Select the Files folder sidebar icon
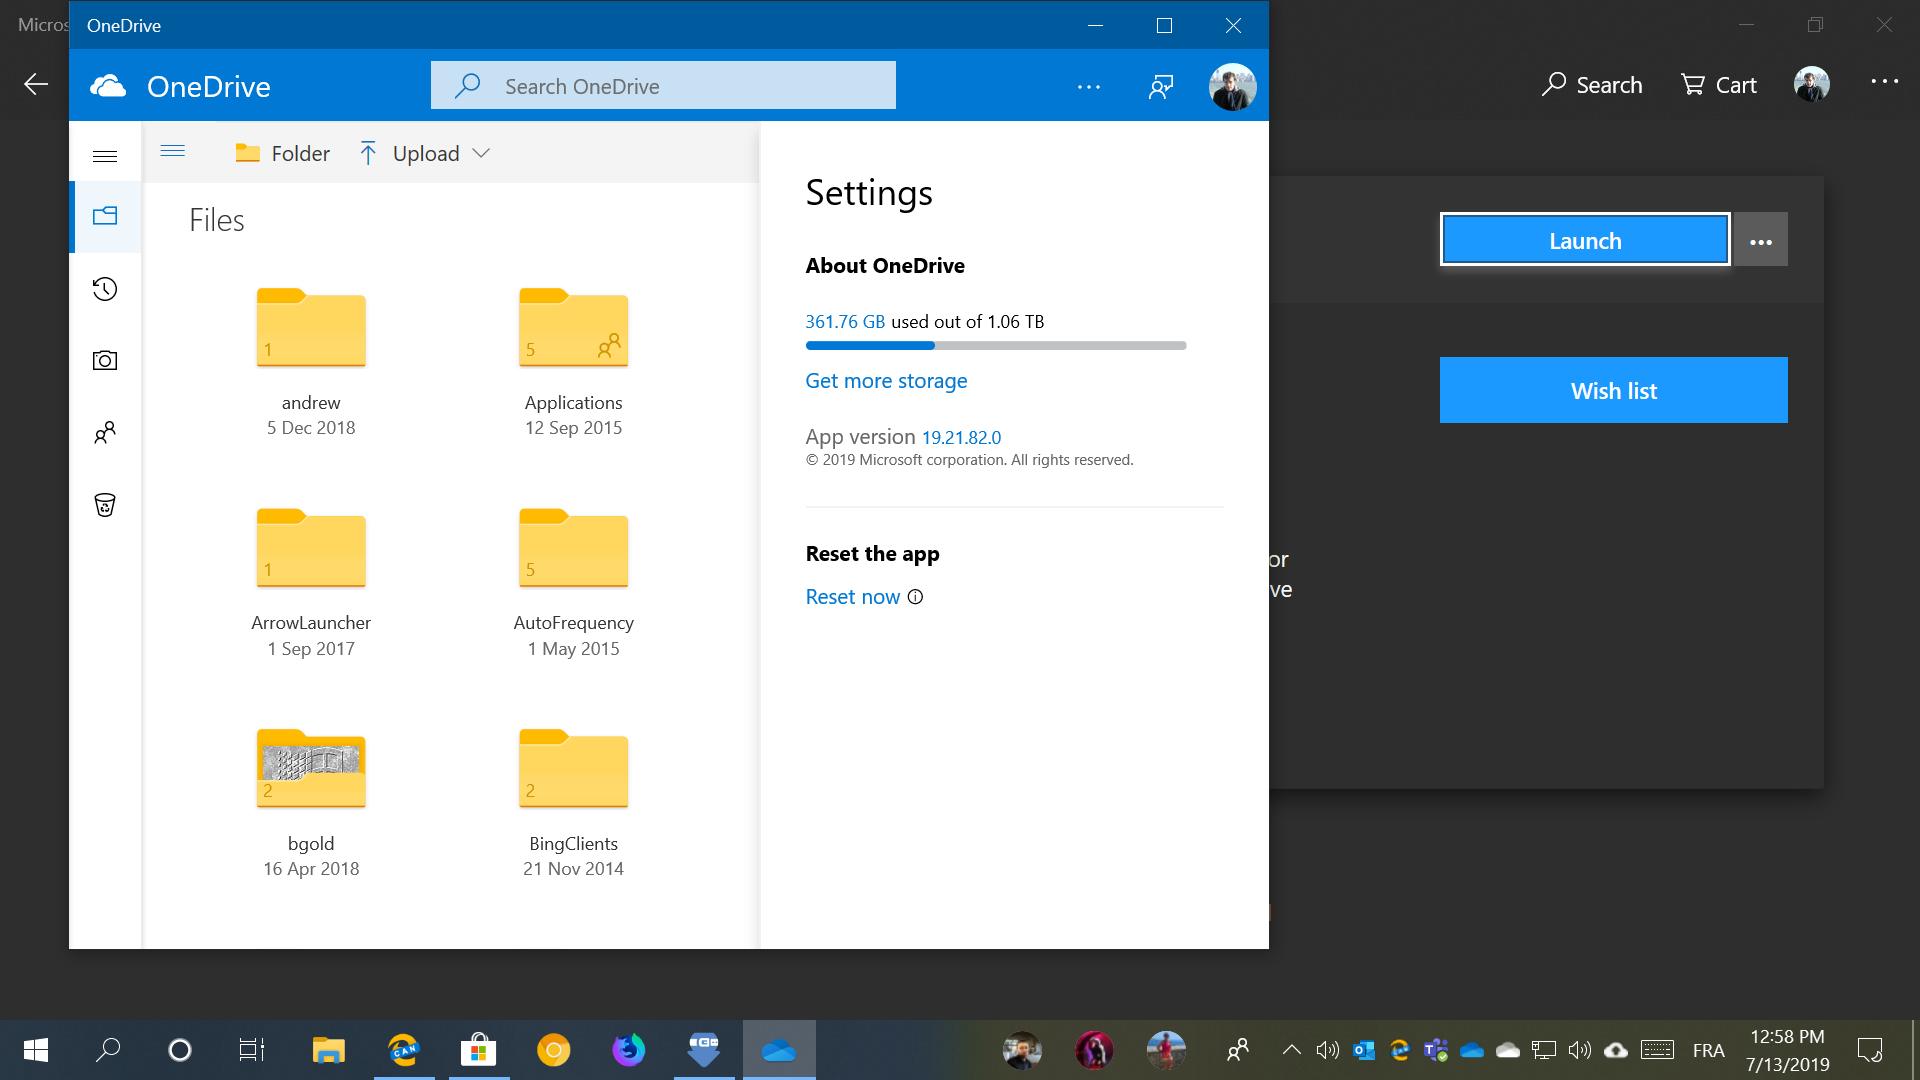The width and height of the screenshot is (1920, 1080). click(x=105, y=216)
